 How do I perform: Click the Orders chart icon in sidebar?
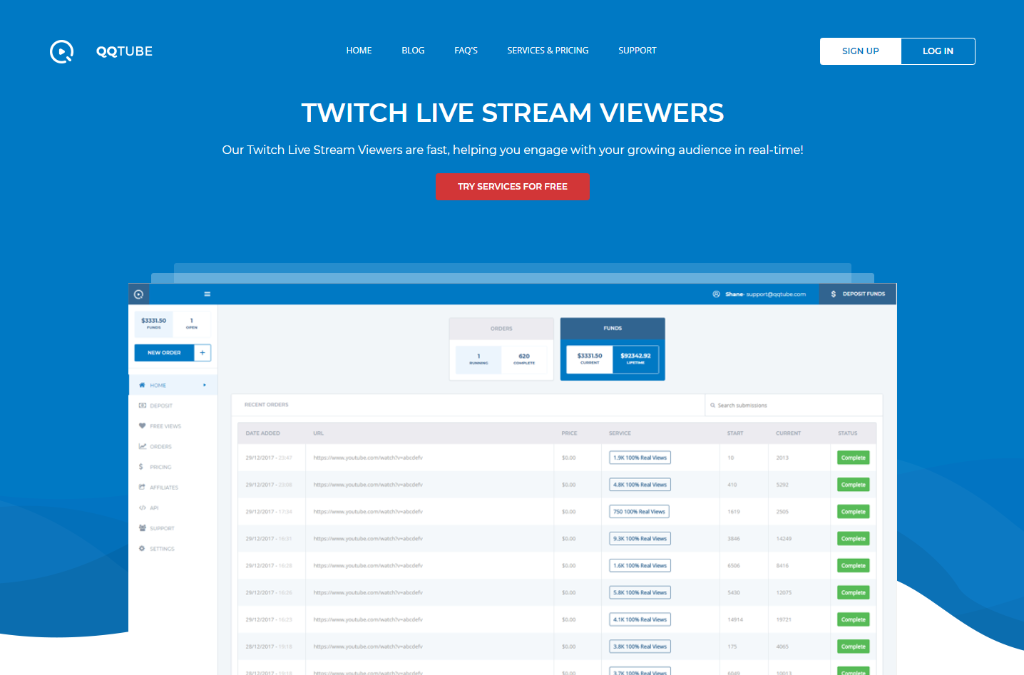click(142, 447)
